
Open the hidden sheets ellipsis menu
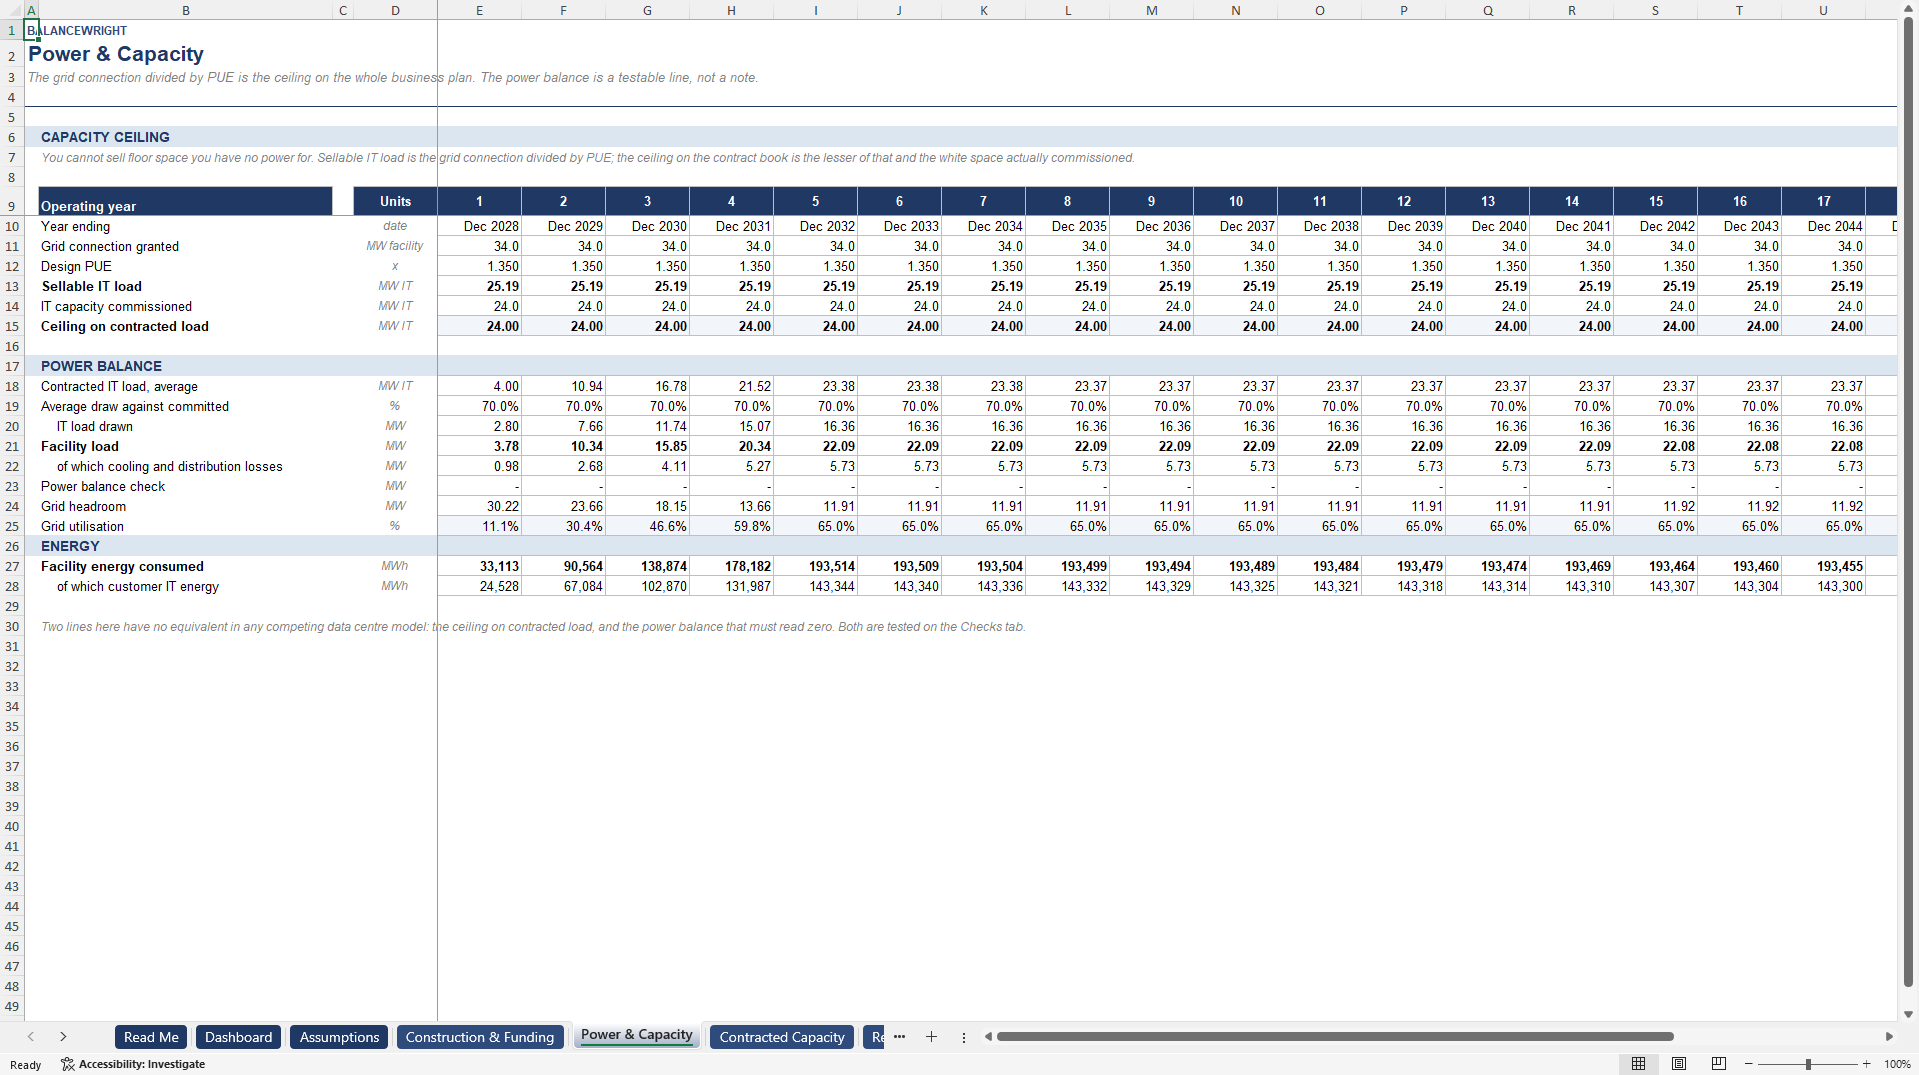899,1037
